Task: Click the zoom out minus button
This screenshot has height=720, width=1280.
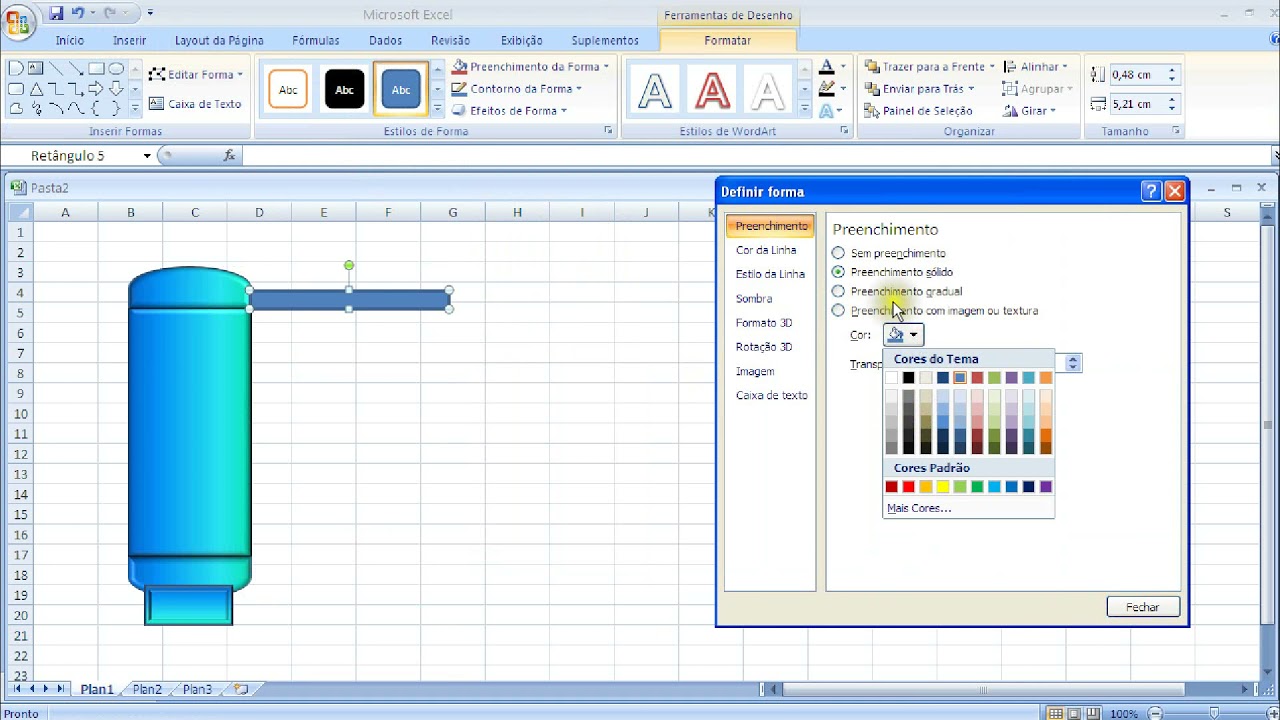Action: tap(1153, 713)
